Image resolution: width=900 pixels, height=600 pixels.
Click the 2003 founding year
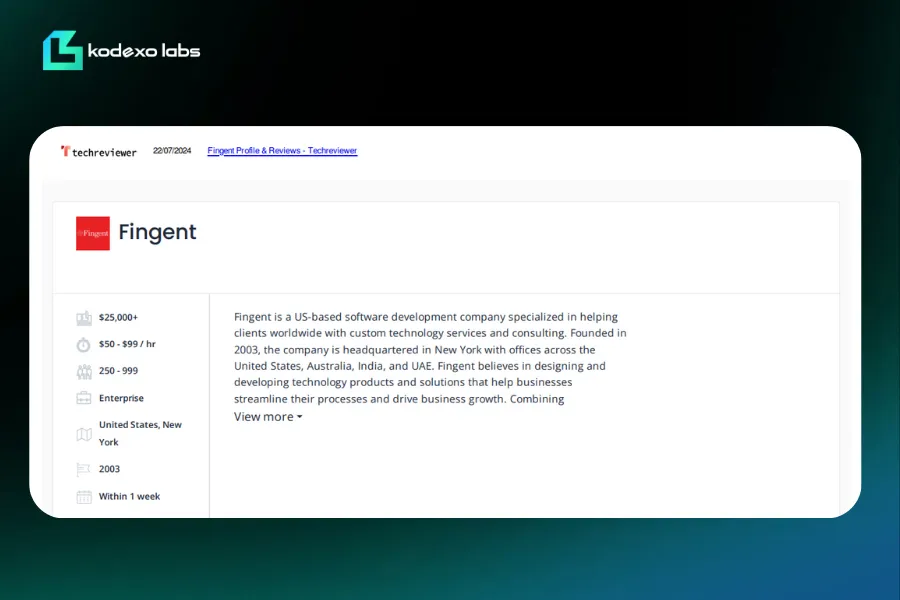[x=109, y=469]
